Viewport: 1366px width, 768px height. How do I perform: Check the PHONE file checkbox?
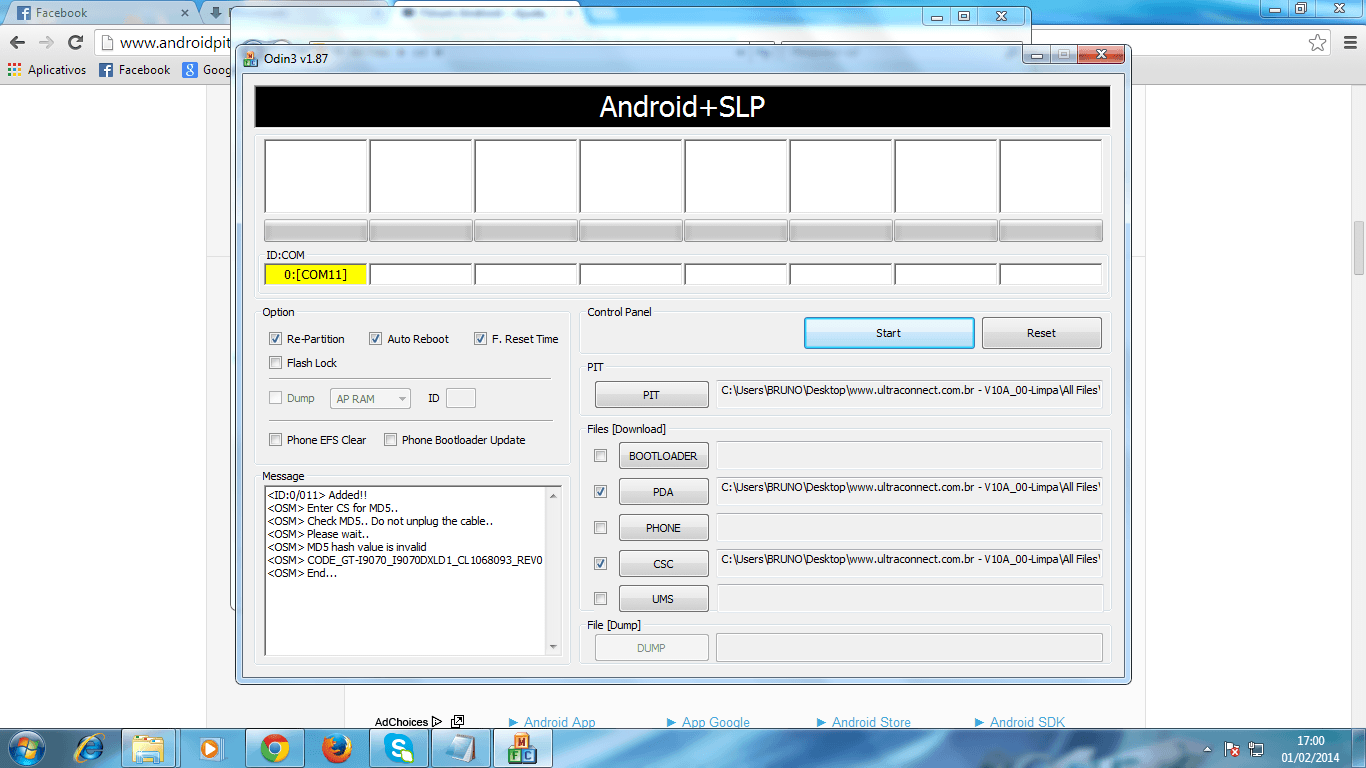(601, 528)
